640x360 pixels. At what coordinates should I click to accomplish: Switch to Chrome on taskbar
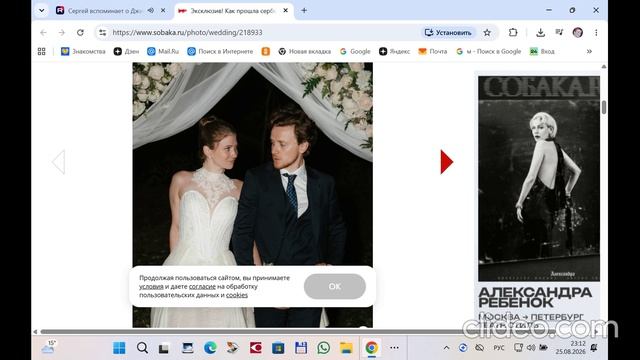click(x=371, y=348)
